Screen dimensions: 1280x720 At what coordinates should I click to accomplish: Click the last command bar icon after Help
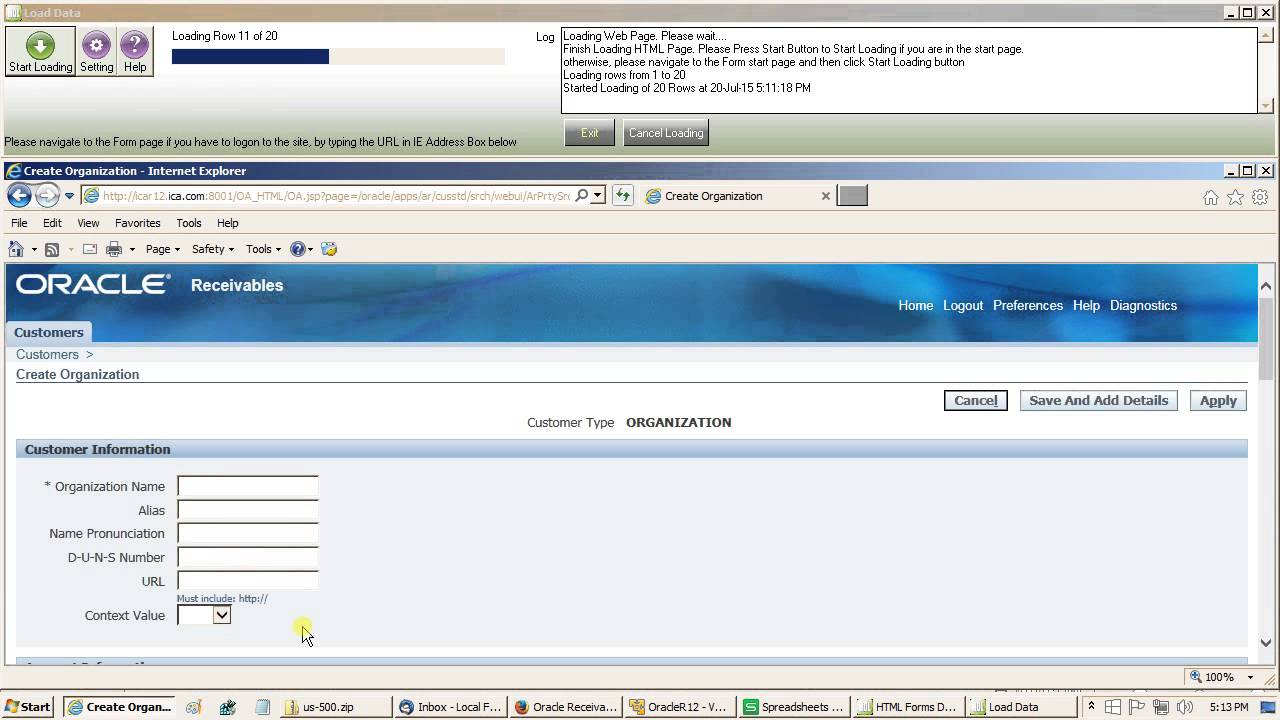tap(329, 249)
